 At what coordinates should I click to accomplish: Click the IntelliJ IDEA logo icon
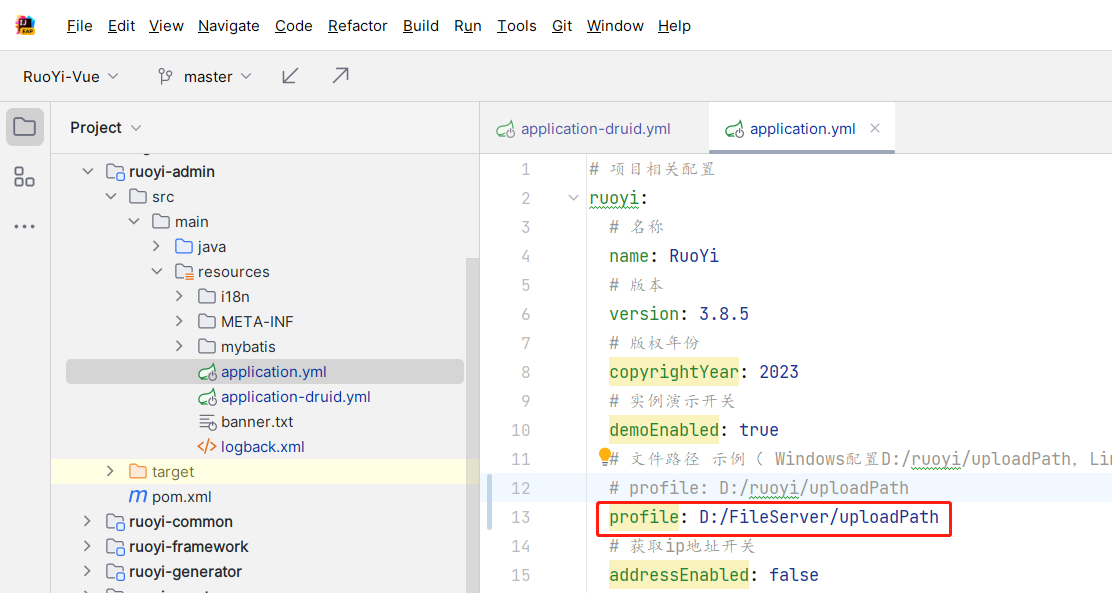coord(26,25)
